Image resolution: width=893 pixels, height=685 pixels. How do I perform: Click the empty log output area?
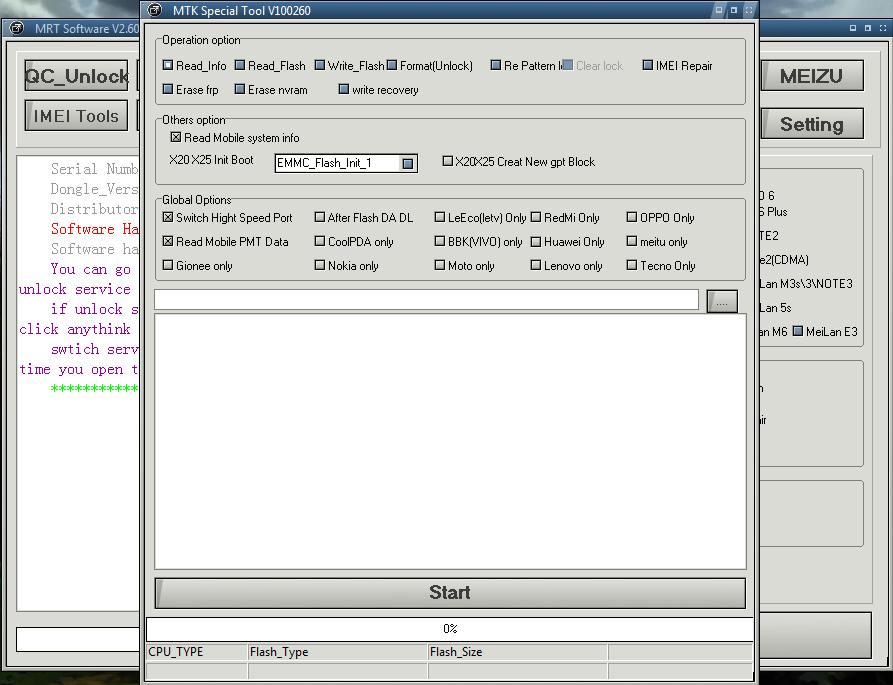tap(450, 441)
